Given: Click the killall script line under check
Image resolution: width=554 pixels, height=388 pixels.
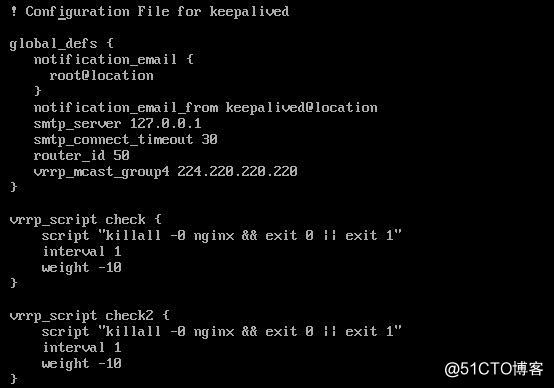Looking at the screenshot, I should click(x=222, y=235).
